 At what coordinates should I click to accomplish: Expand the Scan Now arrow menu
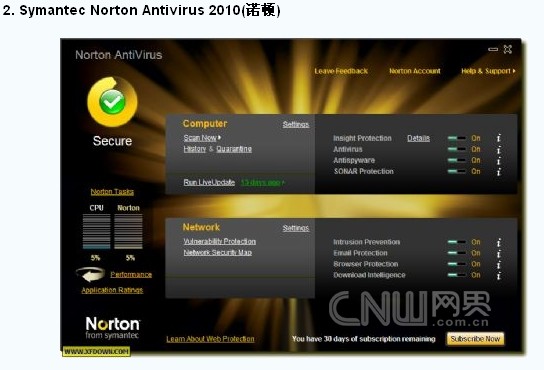pos(220,138)
